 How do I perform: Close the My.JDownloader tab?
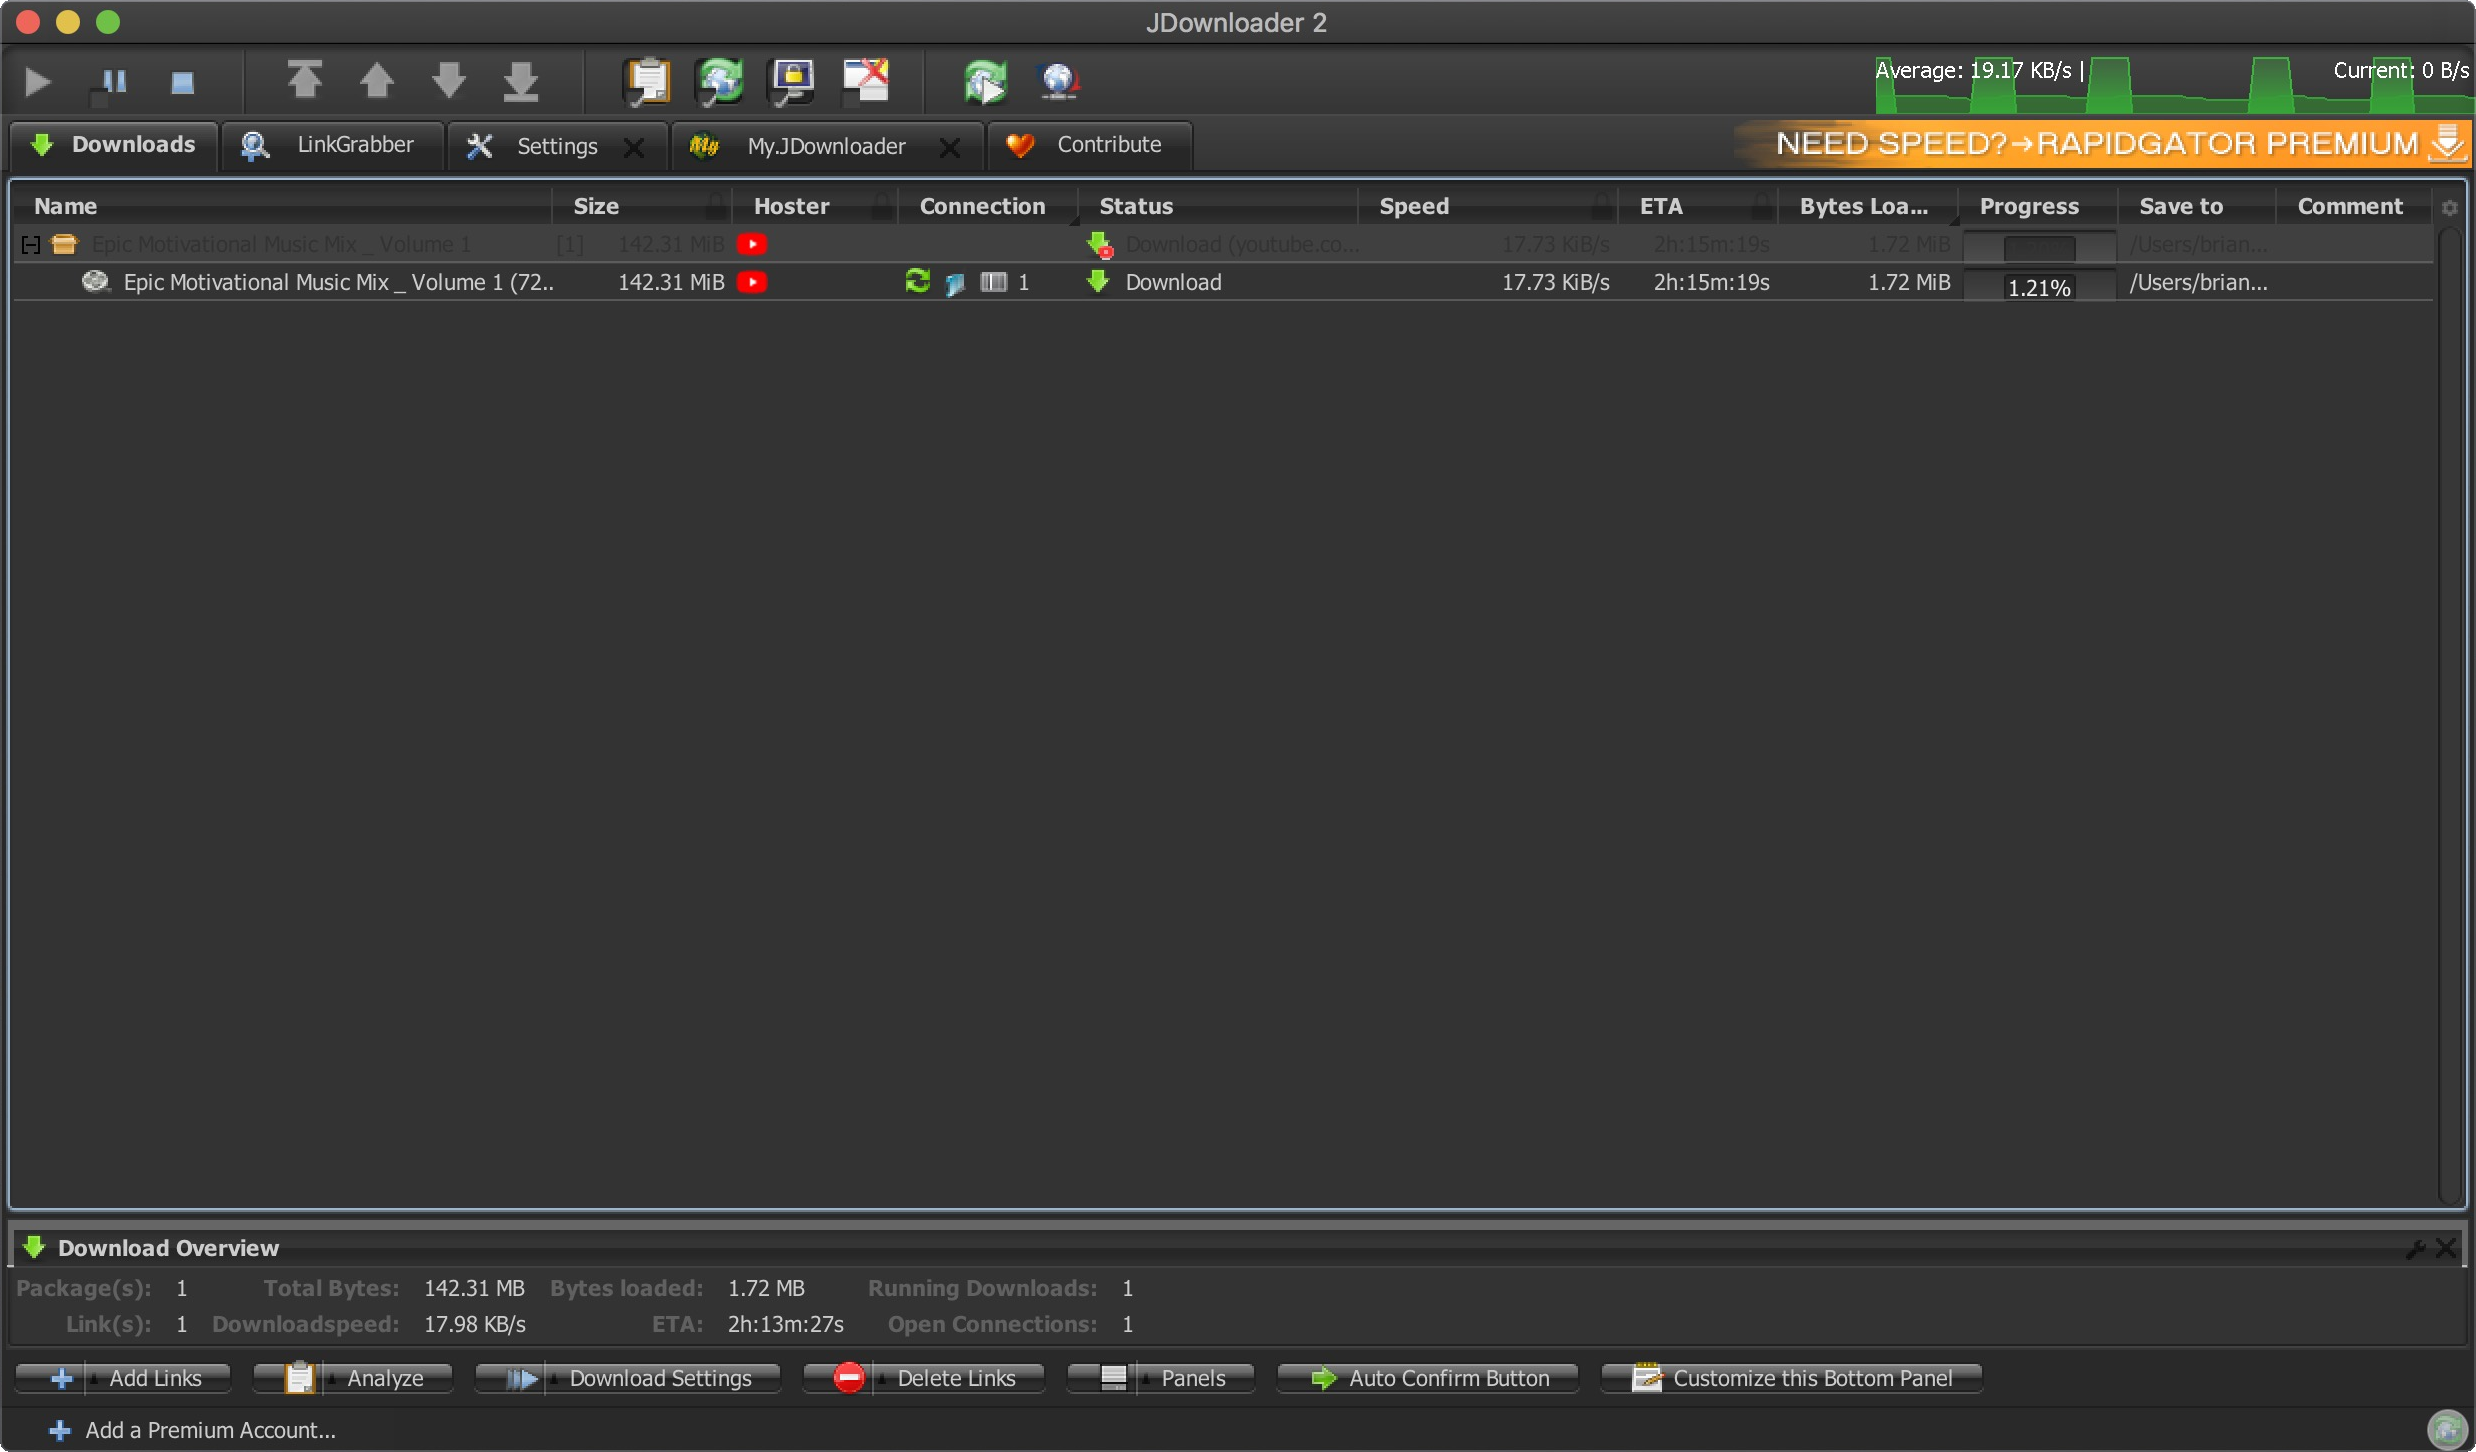point(950,147)
